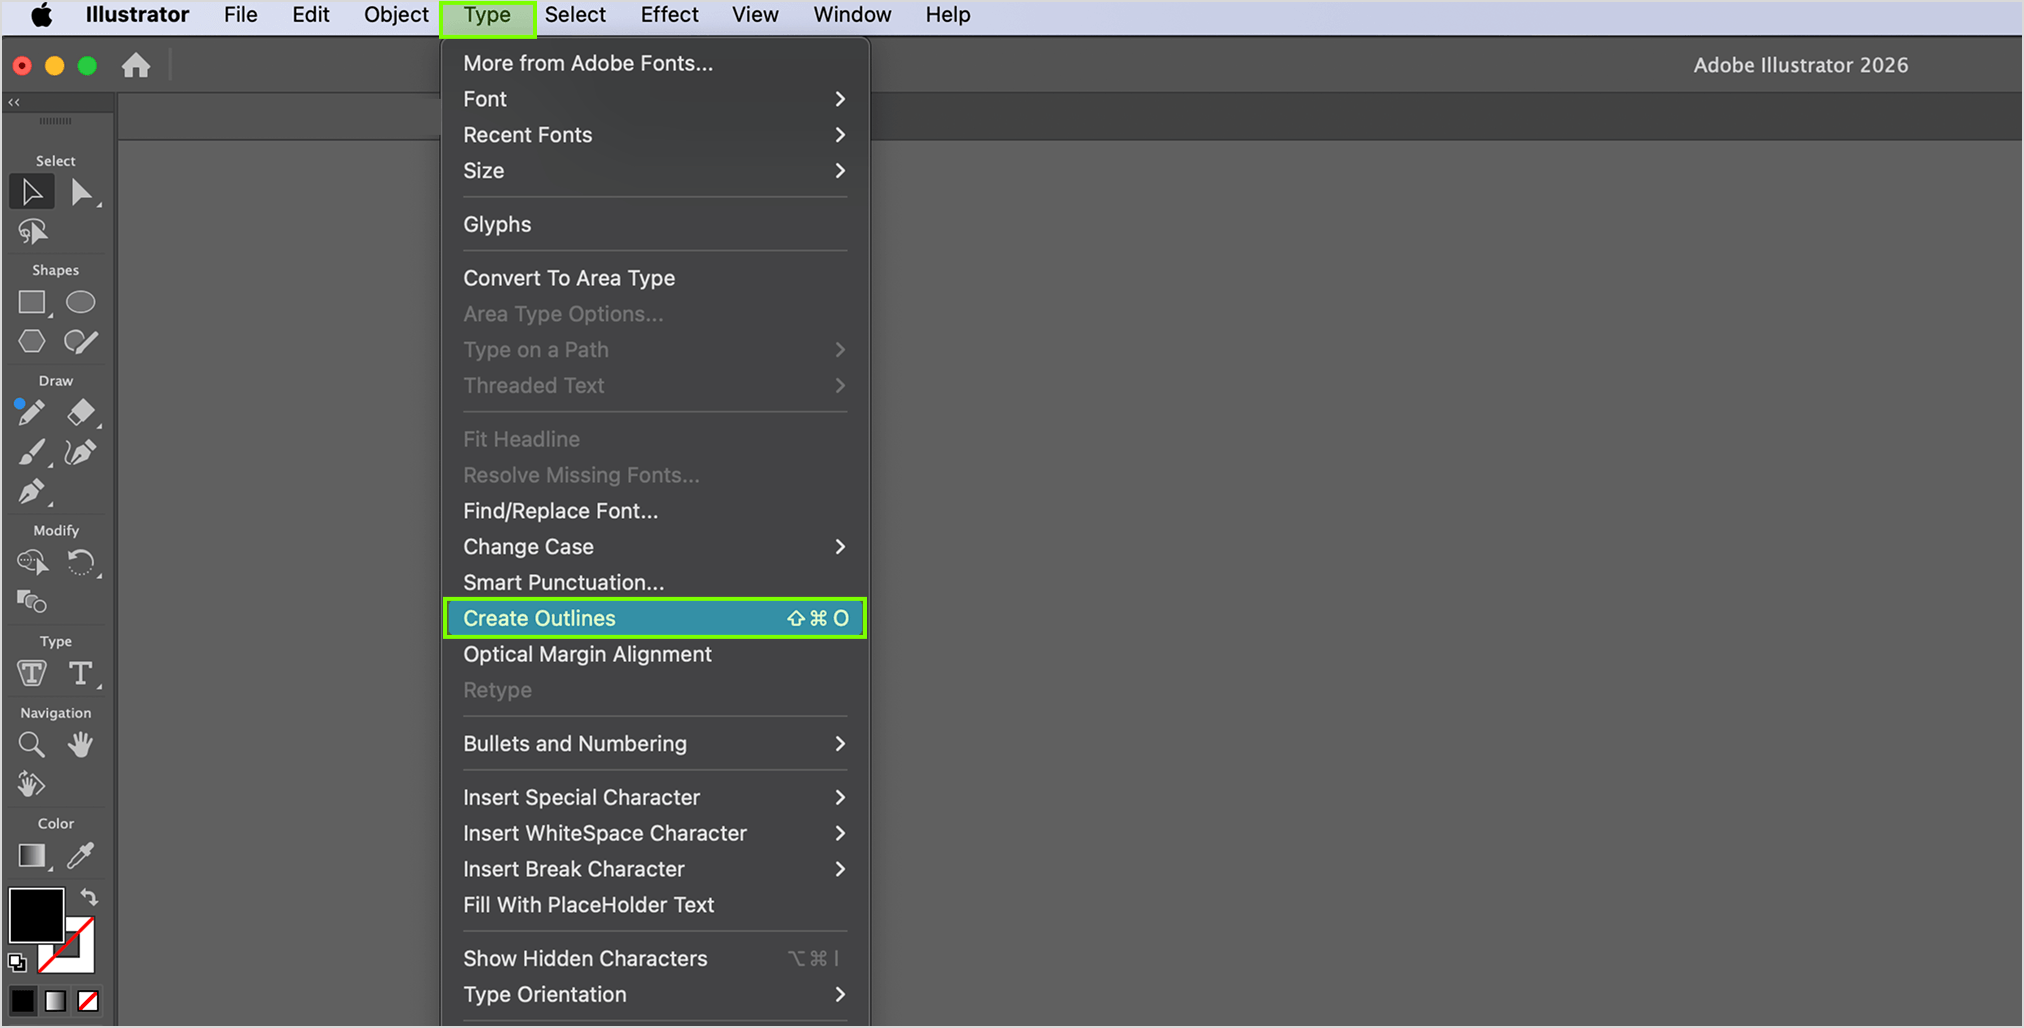
Task: Swap fill and stroke colors
Action: click(89, 897)
